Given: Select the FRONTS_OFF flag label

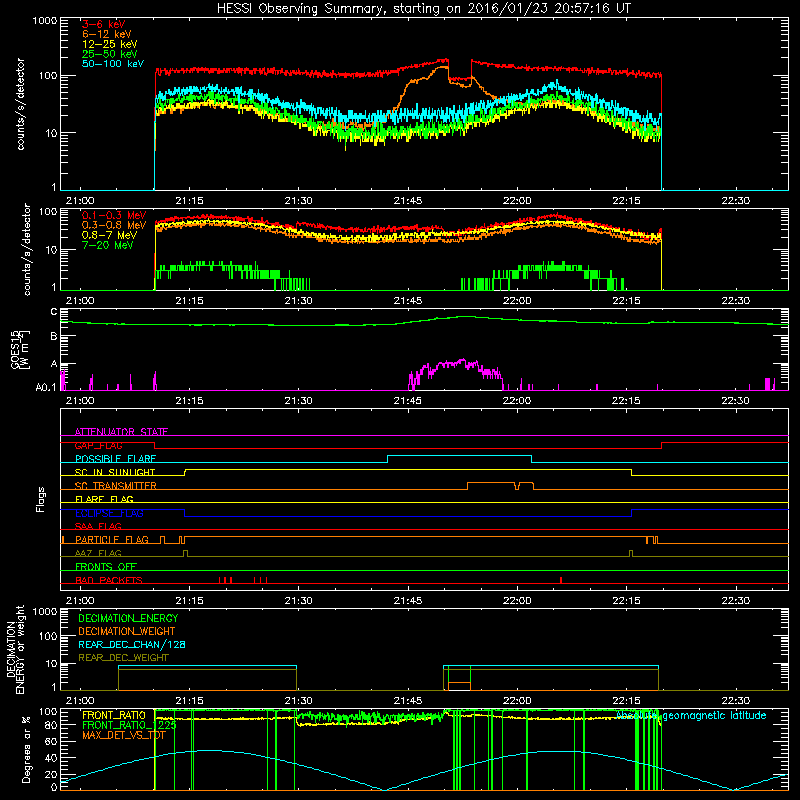Looking at the screenshot, I should [106, 566].
